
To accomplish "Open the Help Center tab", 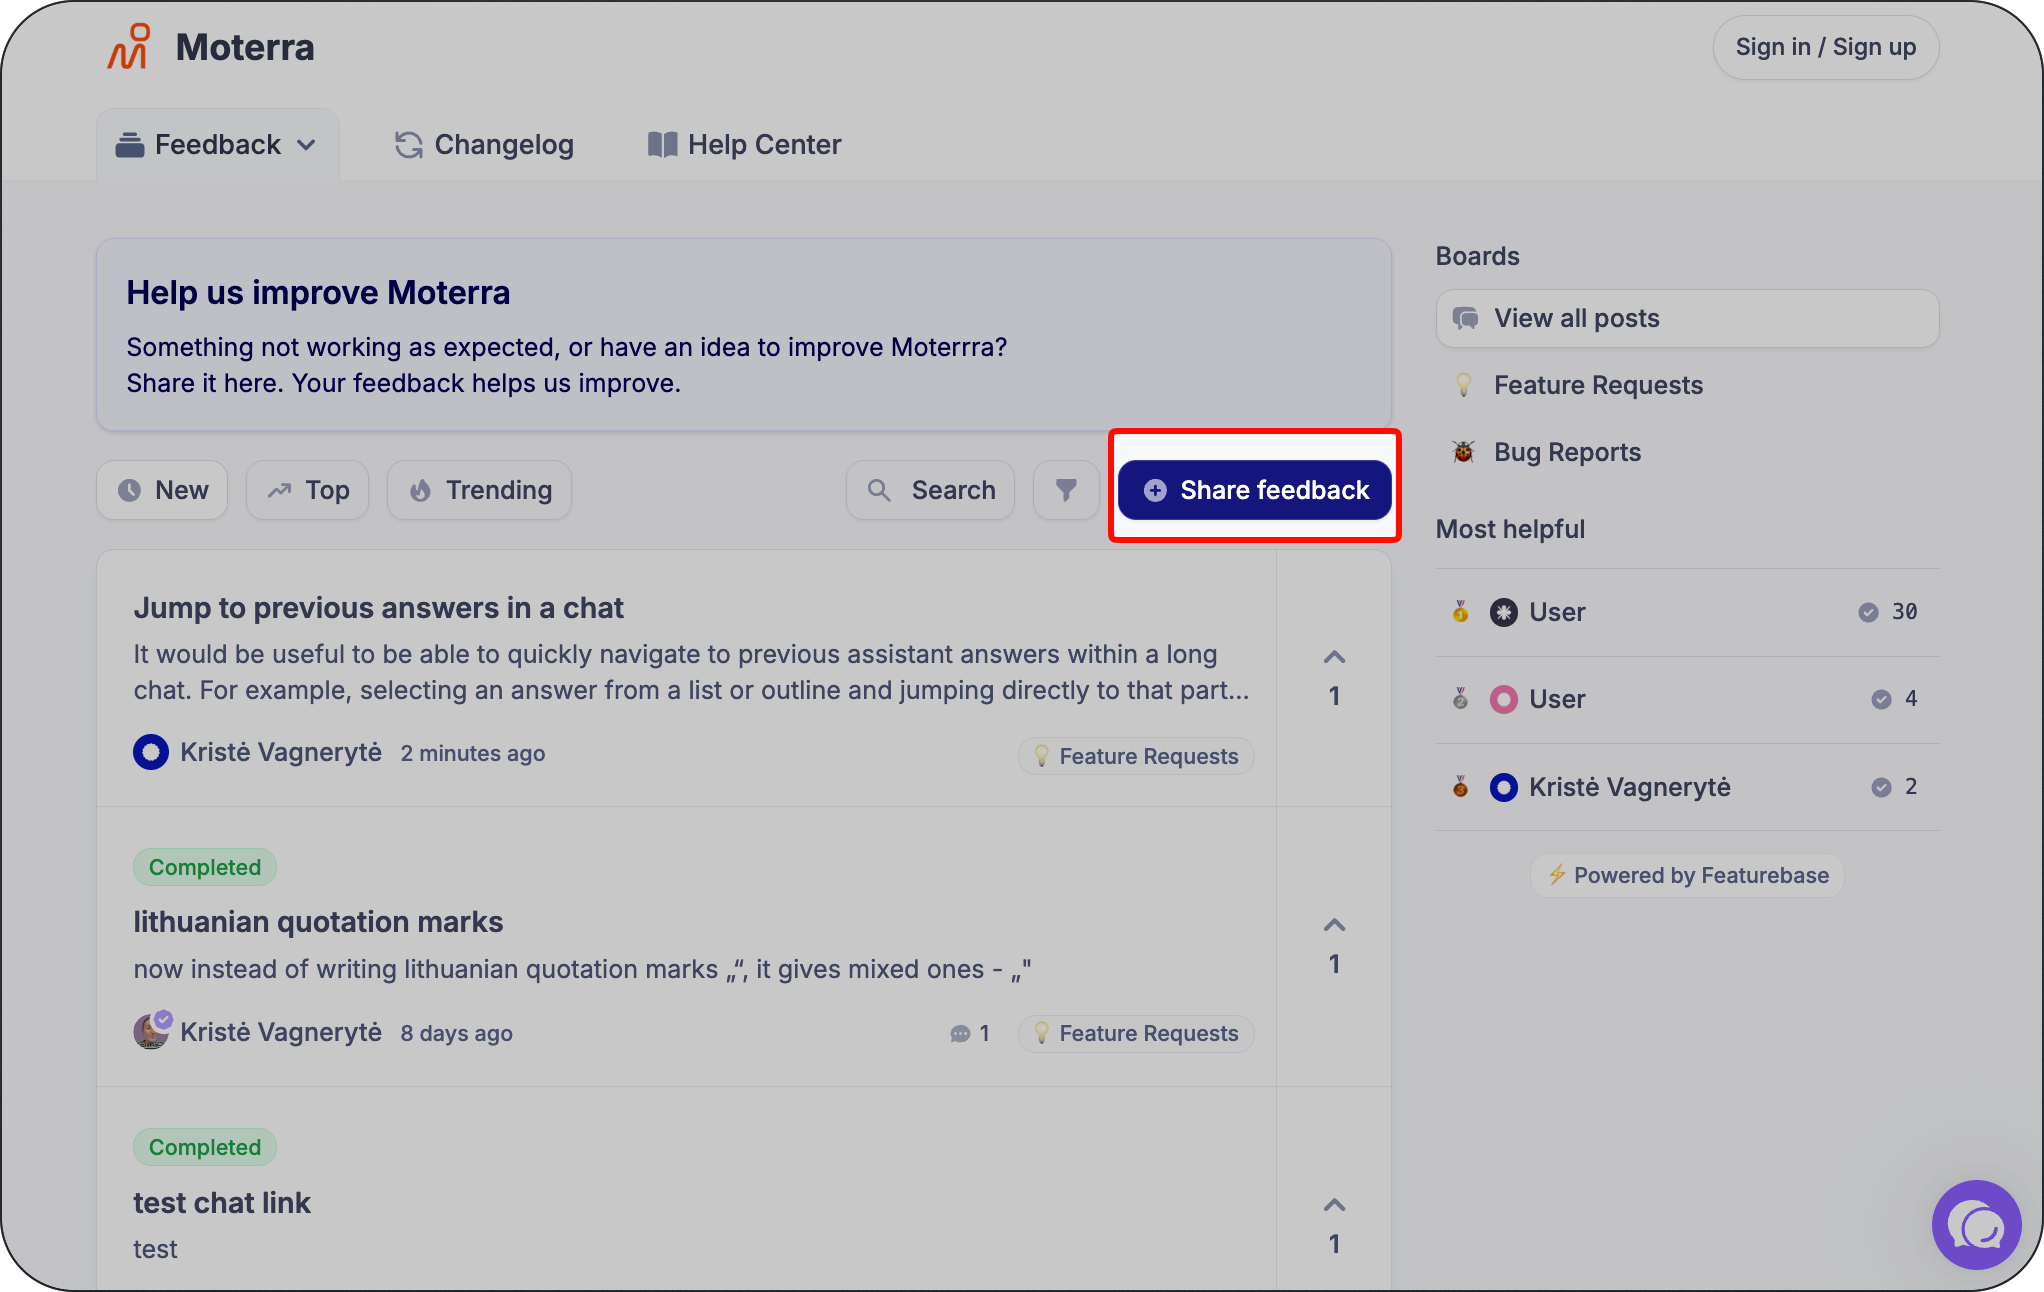I will tap(744, 145).
